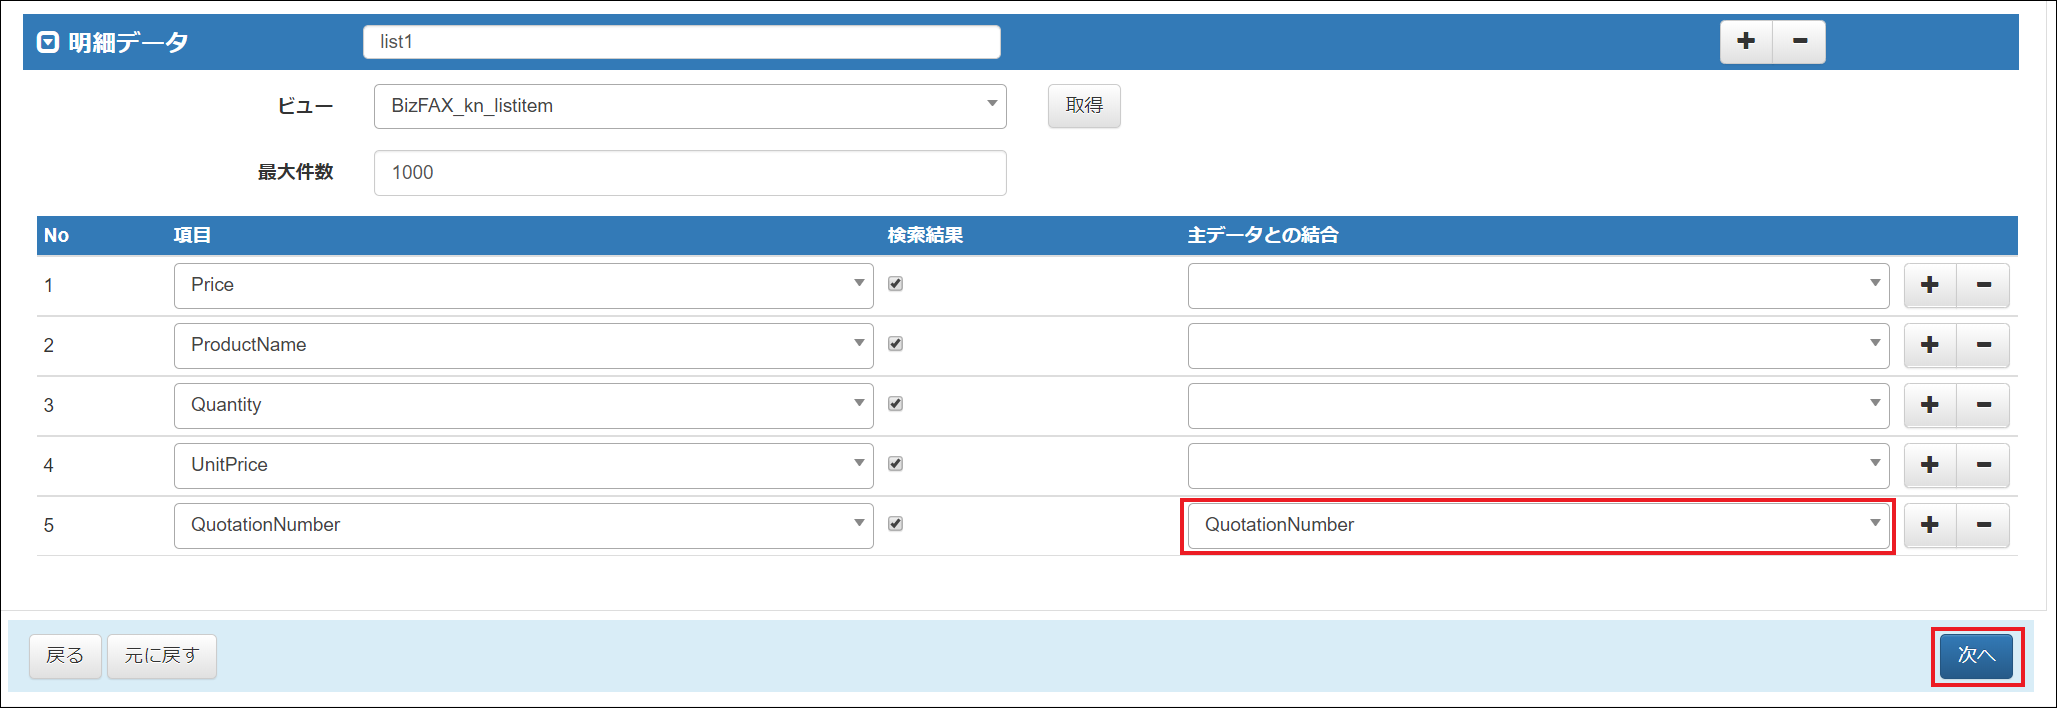Open the QuotationNumber 主データとの結合 dropdown

pos(1537,525)
